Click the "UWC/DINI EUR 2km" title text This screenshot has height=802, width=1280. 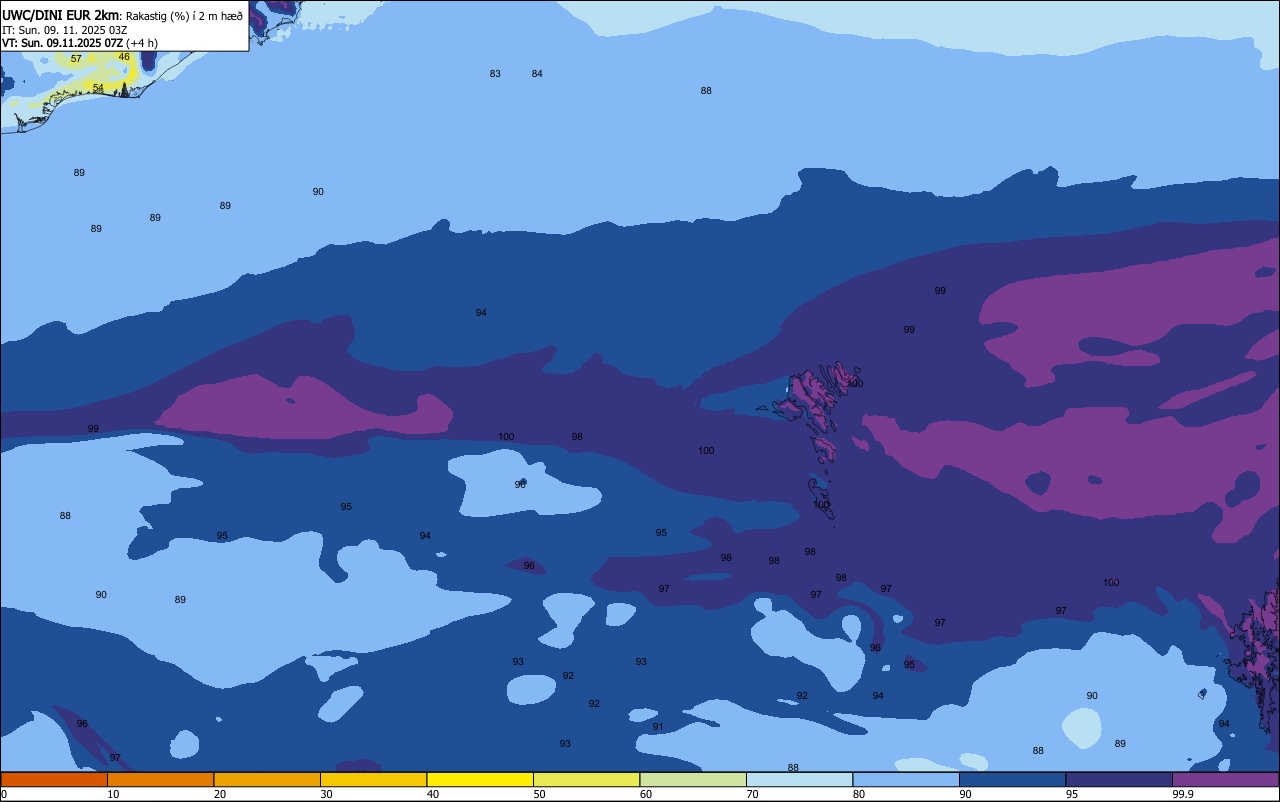coord(60,15)
